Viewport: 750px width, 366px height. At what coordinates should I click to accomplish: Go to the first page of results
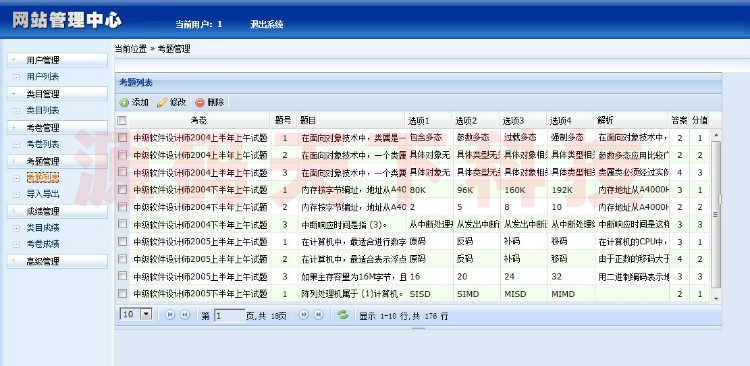pyautogui.click(x=170, y=314)
